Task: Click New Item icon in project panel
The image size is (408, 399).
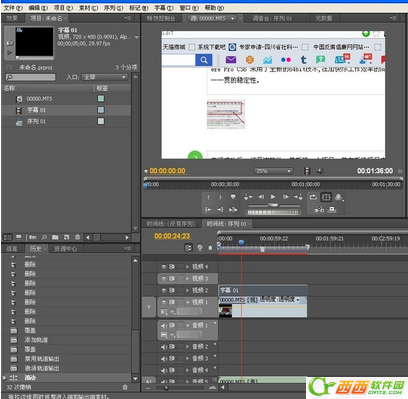Action: click(x=67, y=237)
